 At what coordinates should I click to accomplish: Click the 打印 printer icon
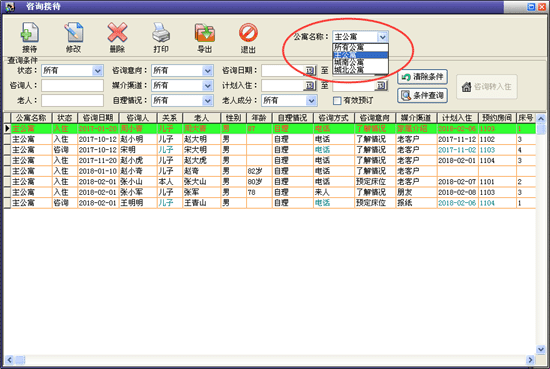pos(161,33)
